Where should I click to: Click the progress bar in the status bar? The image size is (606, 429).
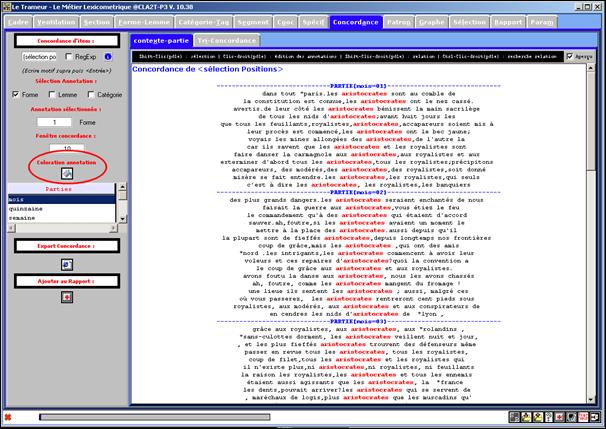coord(155,417)
